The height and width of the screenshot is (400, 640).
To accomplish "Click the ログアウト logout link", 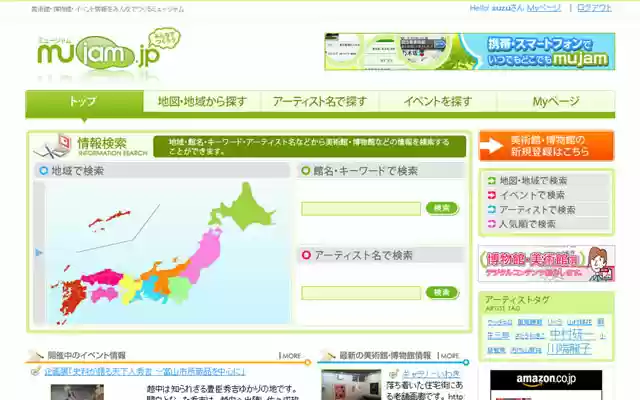I will coord(594,8).
